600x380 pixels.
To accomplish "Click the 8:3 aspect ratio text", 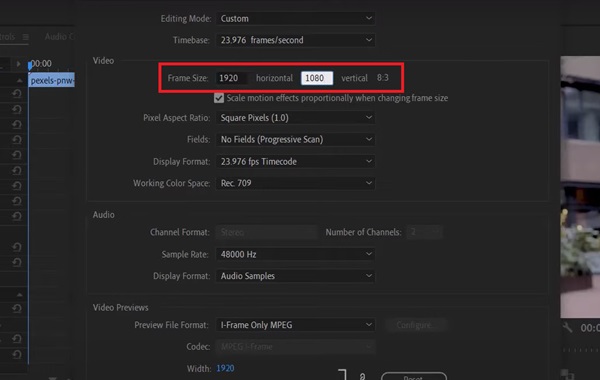I will (383, 78).
